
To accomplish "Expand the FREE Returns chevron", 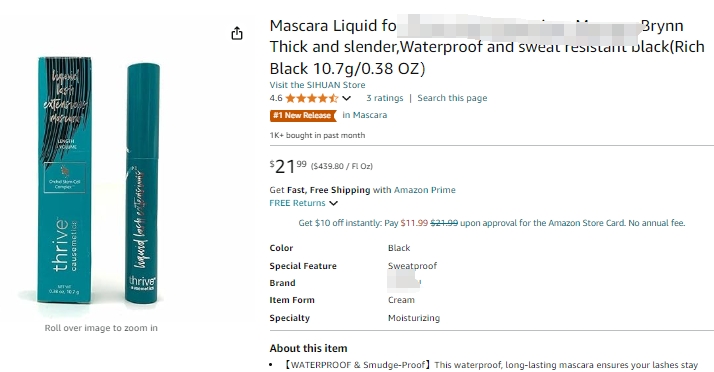I will point(333,203).
